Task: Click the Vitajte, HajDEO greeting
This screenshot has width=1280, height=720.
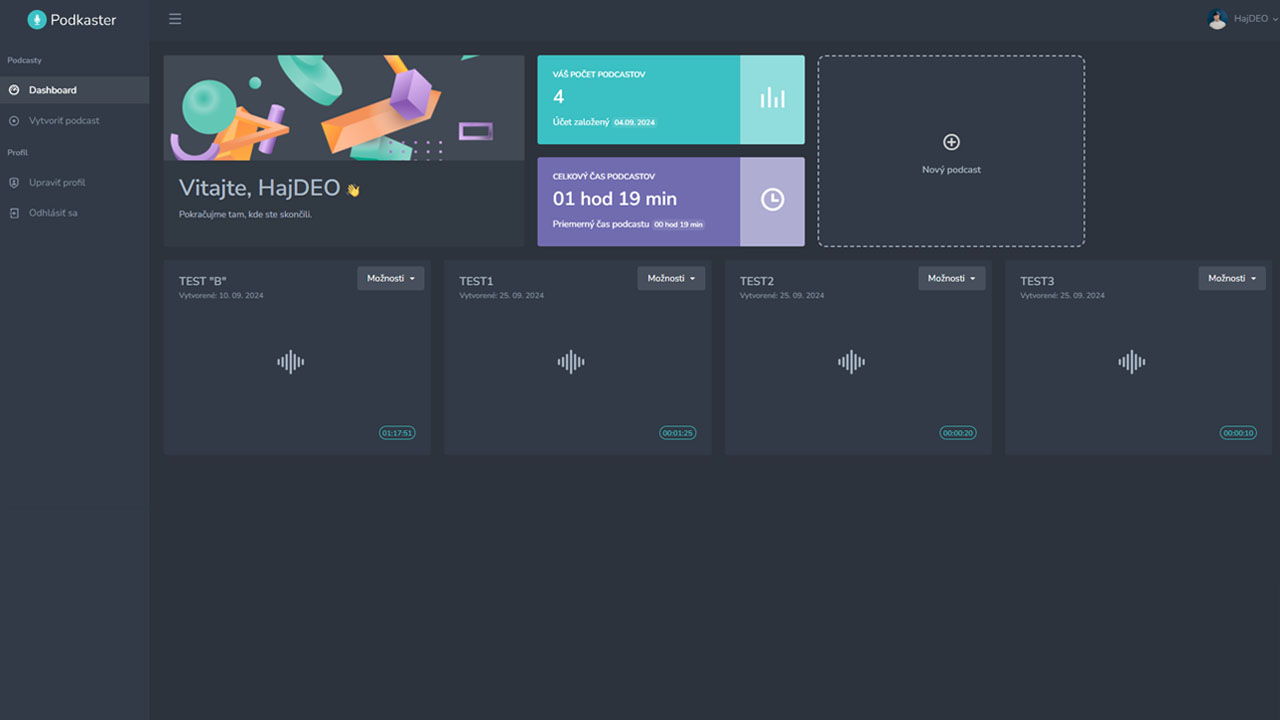Action: pos(260,188)
